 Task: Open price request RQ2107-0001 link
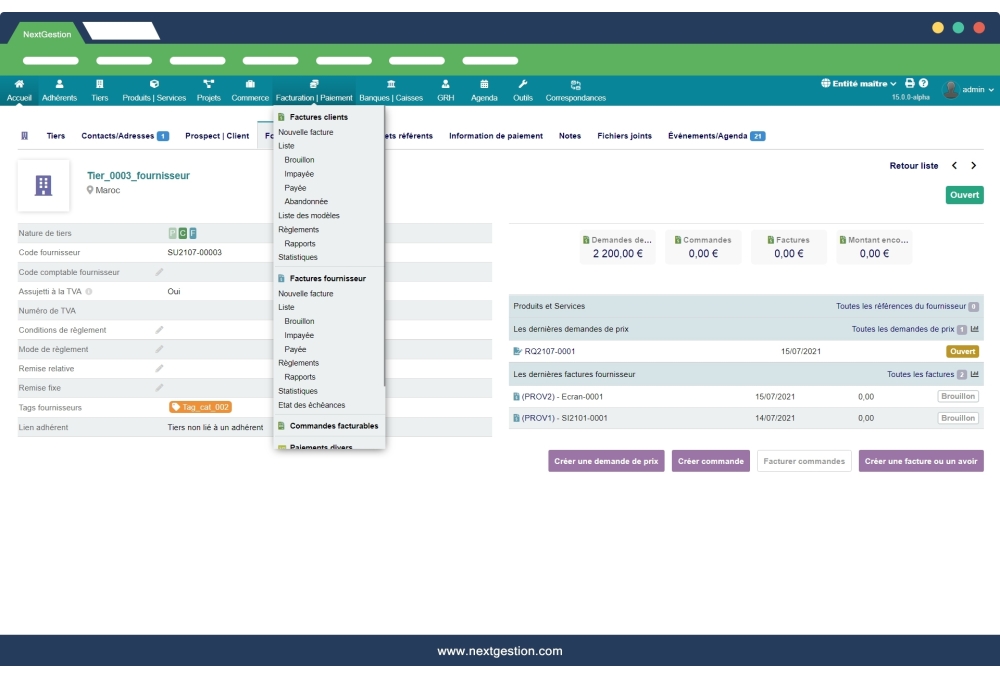[549, 352]
